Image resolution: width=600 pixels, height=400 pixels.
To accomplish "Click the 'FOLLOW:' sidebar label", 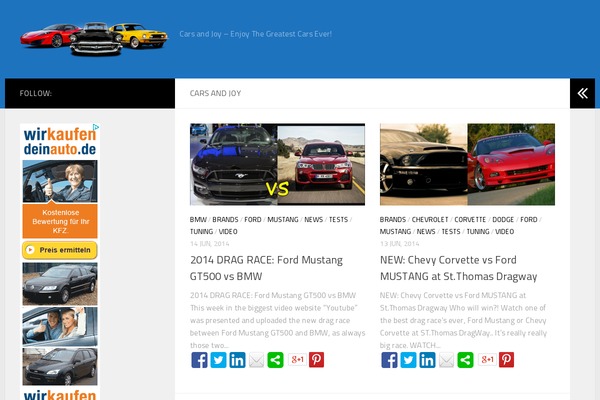I will (36, 93).
